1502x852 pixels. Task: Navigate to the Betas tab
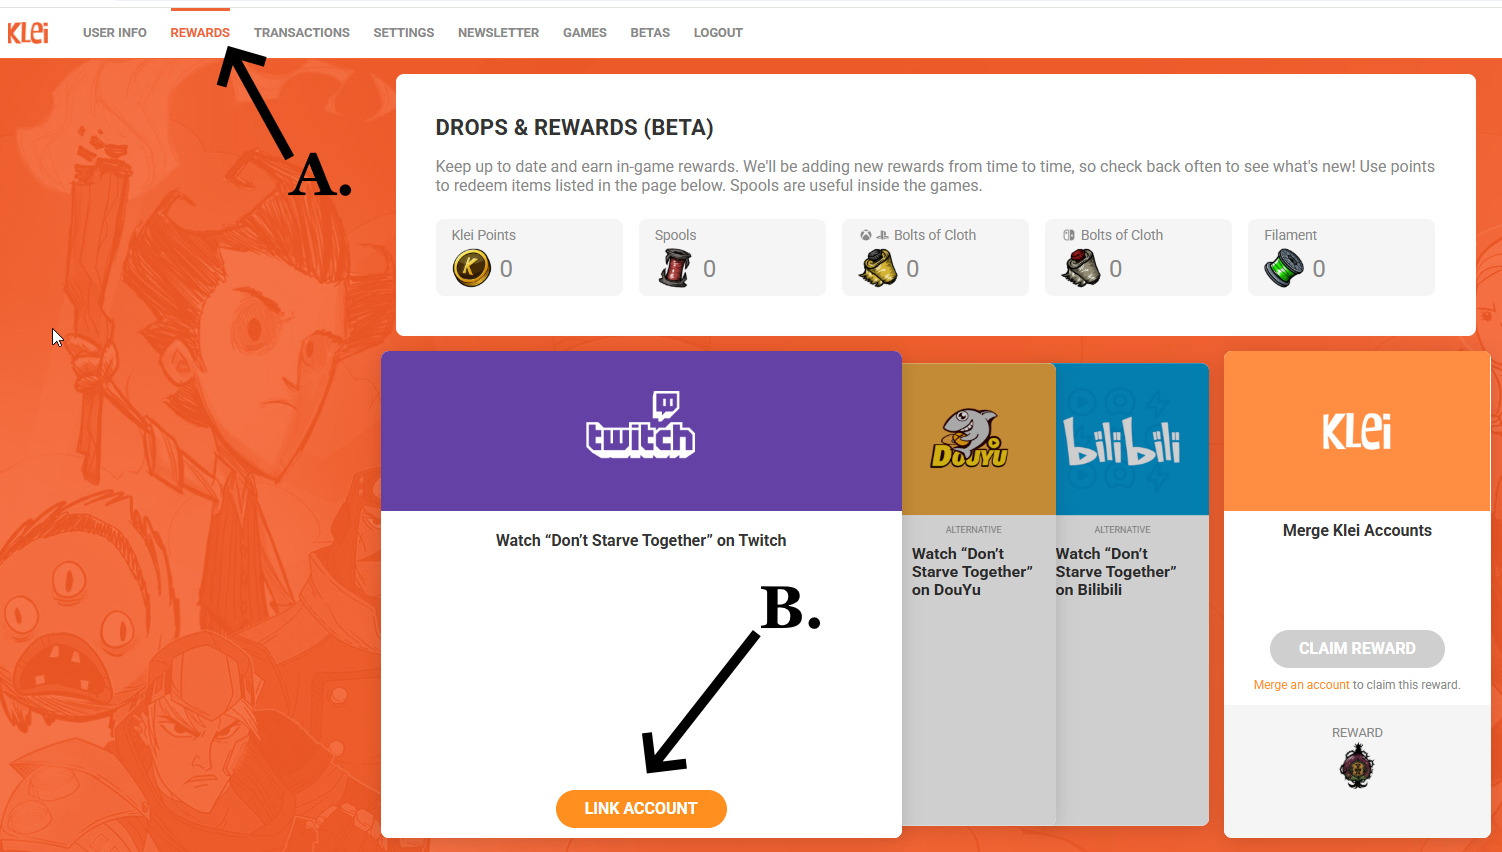(650, 33)
